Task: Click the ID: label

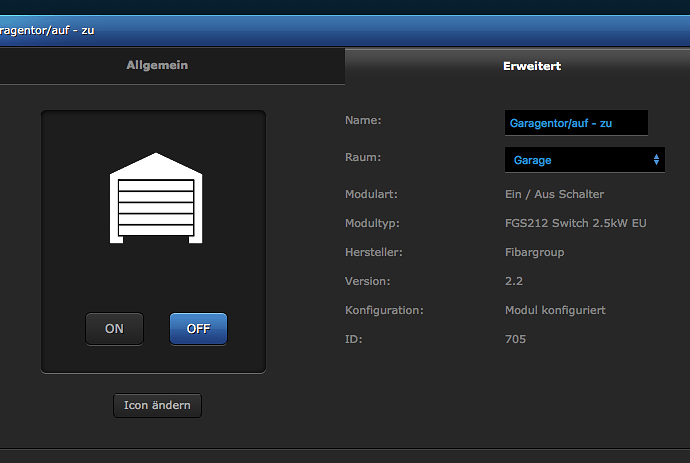Action: (x=353, y=339)
